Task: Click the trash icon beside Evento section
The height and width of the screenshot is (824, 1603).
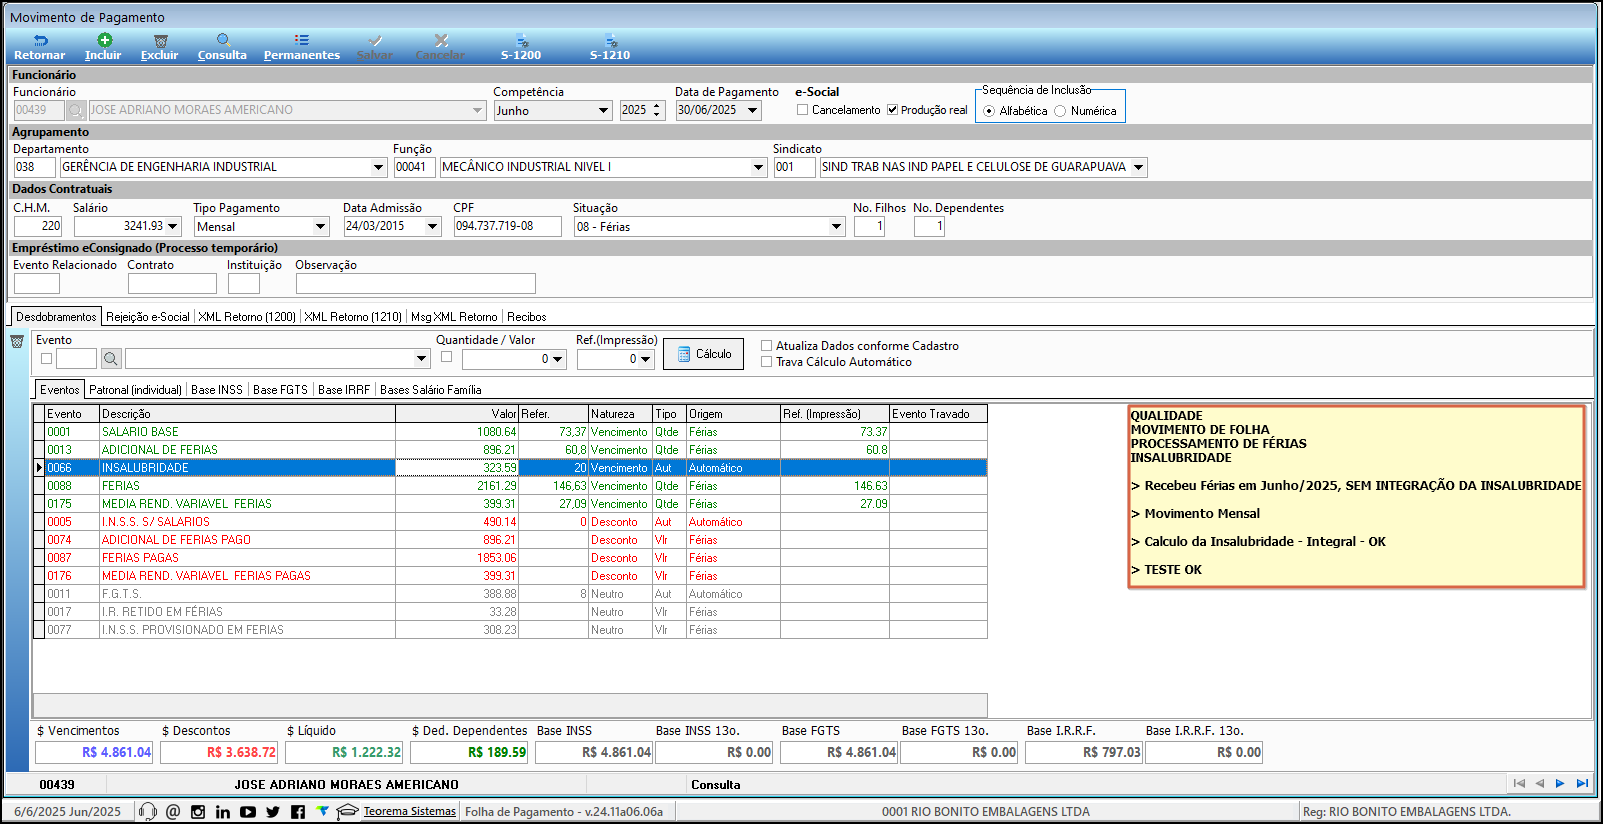Action: tap(17, 342)
